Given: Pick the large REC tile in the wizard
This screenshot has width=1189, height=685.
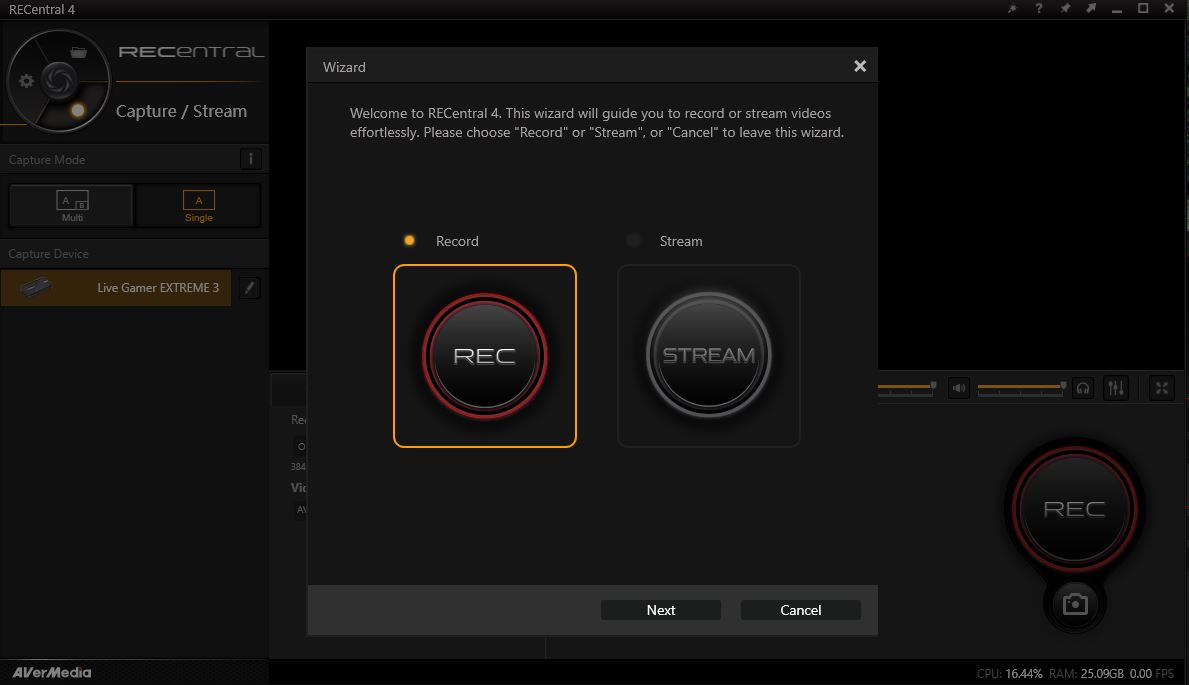Looking at the screenshot, I should pos(485,356).
